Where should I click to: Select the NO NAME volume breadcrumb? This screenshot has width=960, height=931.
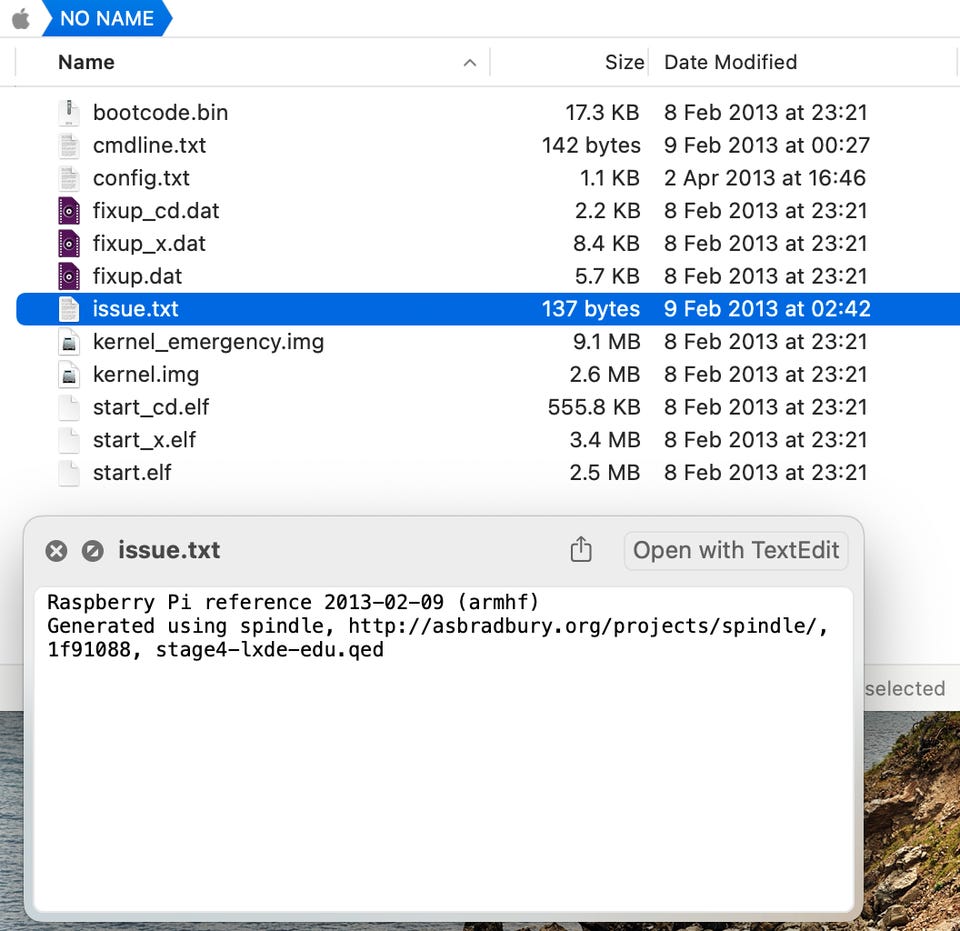coord(107,18)
